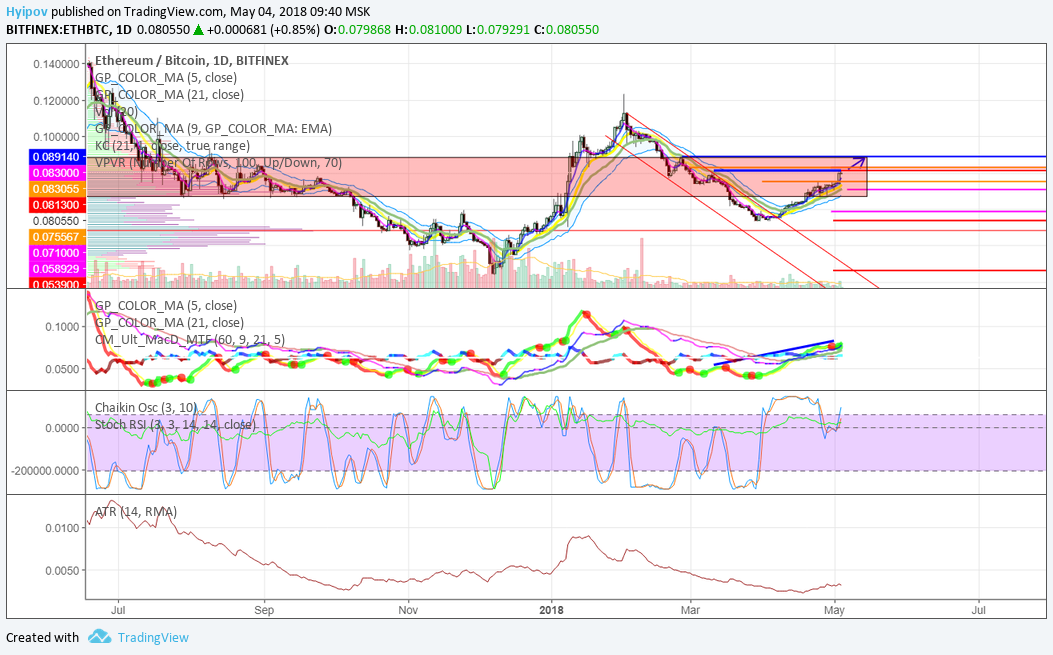Select the CM_Ult_MacD_MTF indicator legend
Screen dimensions: 1053x655
click(190, 340)
